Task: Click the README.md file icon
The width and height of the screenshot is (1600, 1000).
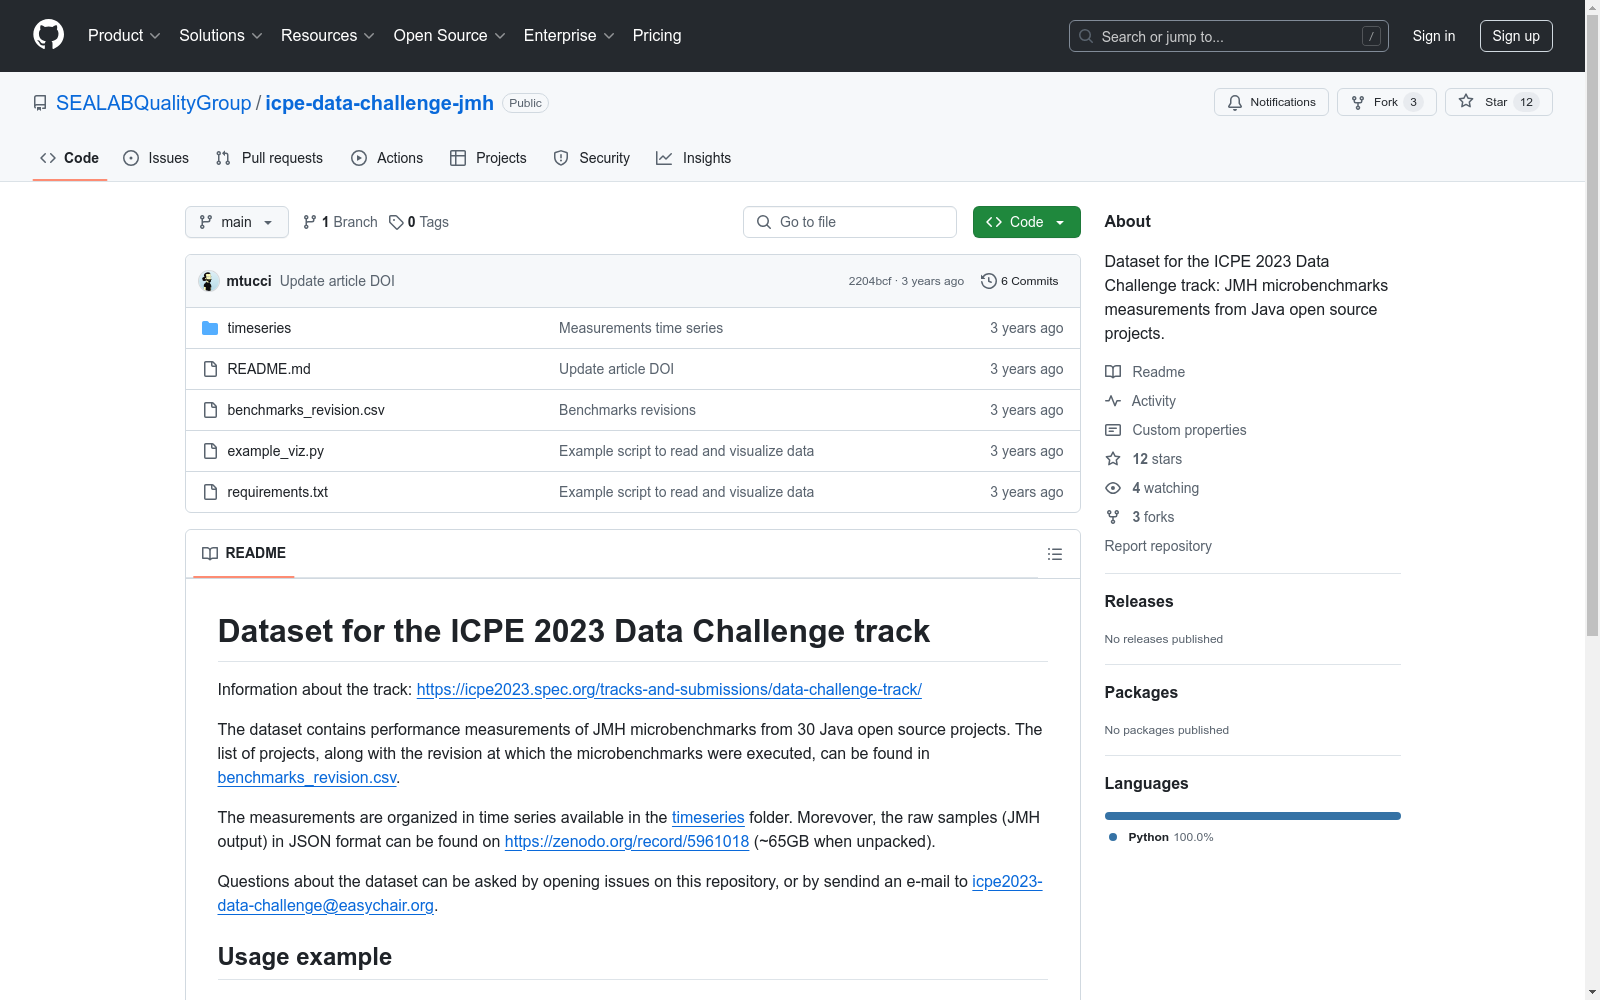Action: tap(210, 369)
